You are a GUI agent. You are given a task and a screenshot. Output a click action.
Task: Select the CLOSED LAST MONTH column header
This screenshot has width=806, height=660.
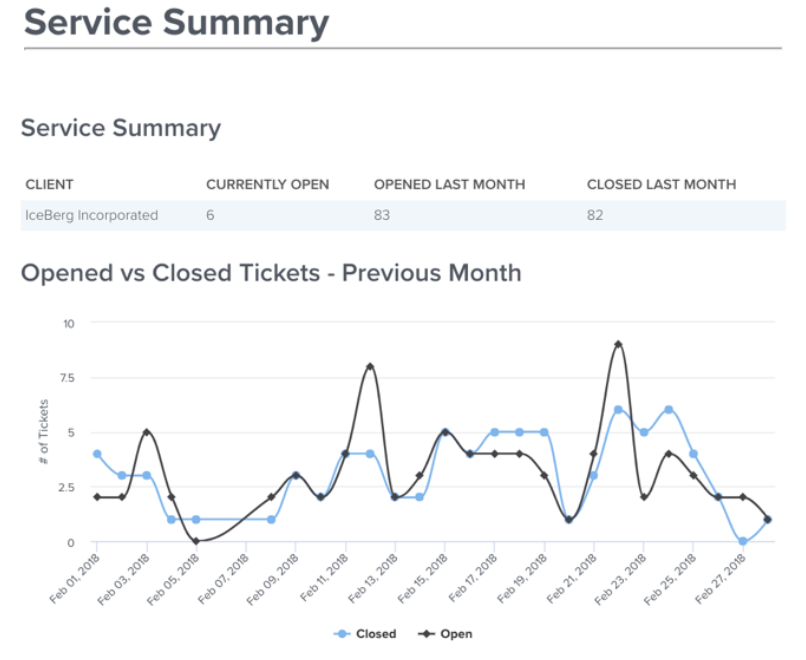pos(662,185)
